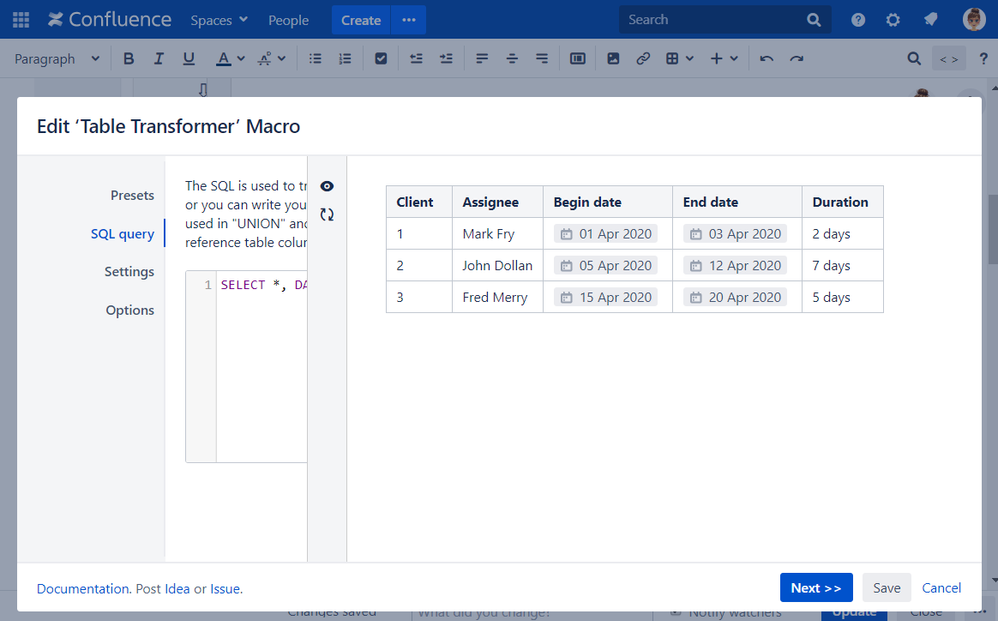Image resolution: width=998 pixels, height=621 pixels.
Task: Click the undo arrow
Action: 766,59
